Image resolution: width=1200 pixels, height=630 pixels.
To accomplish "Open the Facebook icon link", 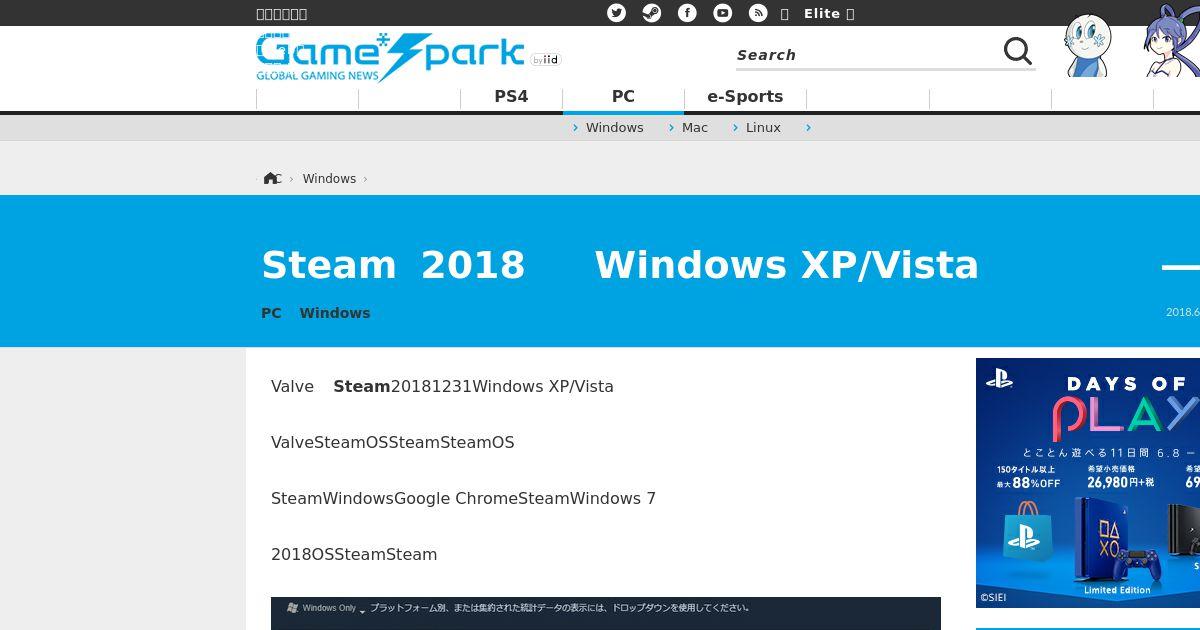I will 687,13.
